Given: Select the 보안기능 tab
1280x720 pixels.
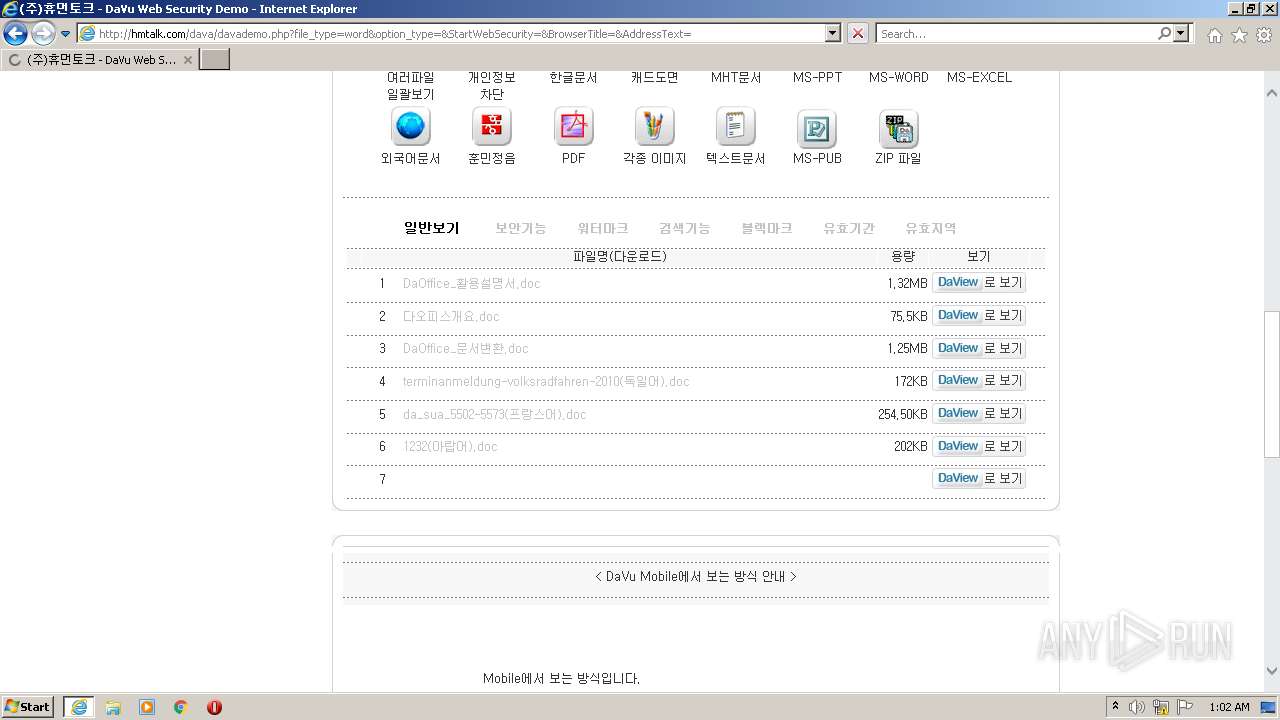Looking at the screenshot, I should (x=521, y=228).
